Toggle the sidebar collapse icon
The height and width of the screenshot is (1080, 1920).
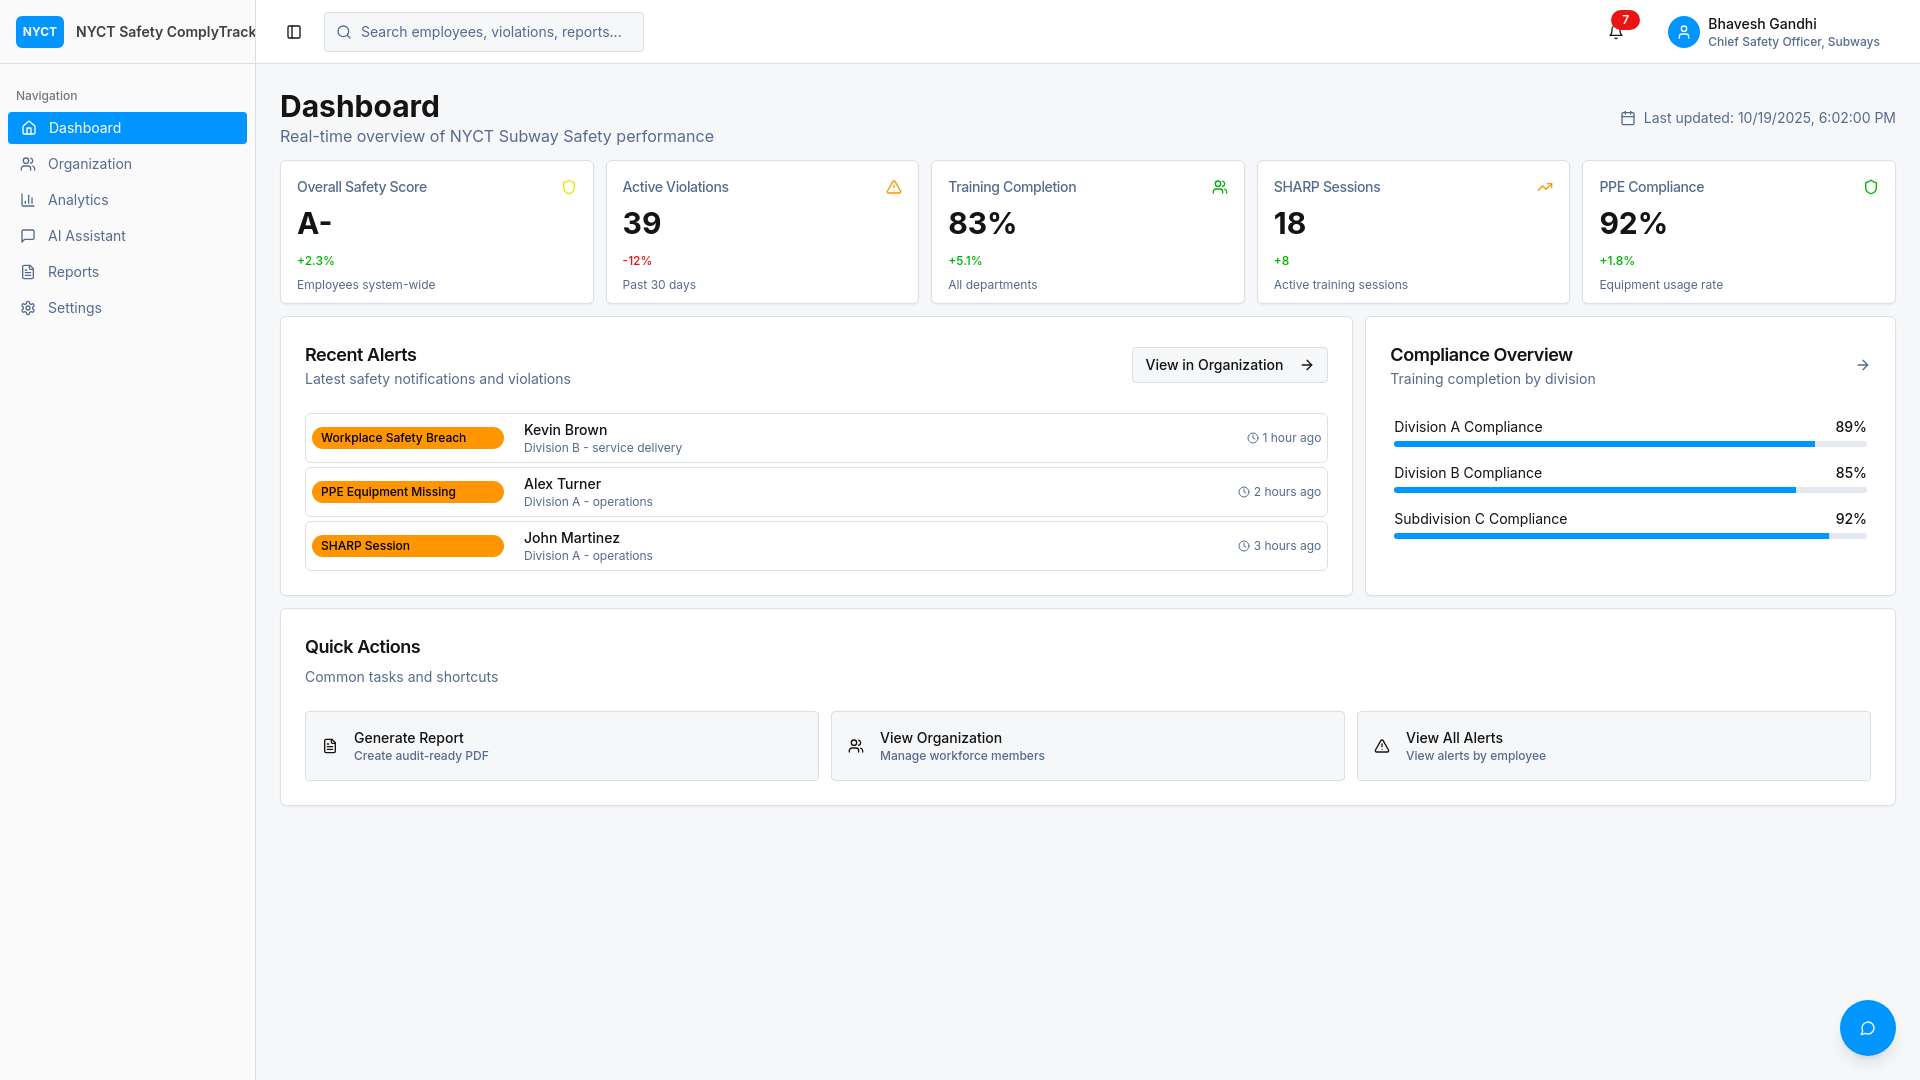pyautogui.click(x=294, y=32)
